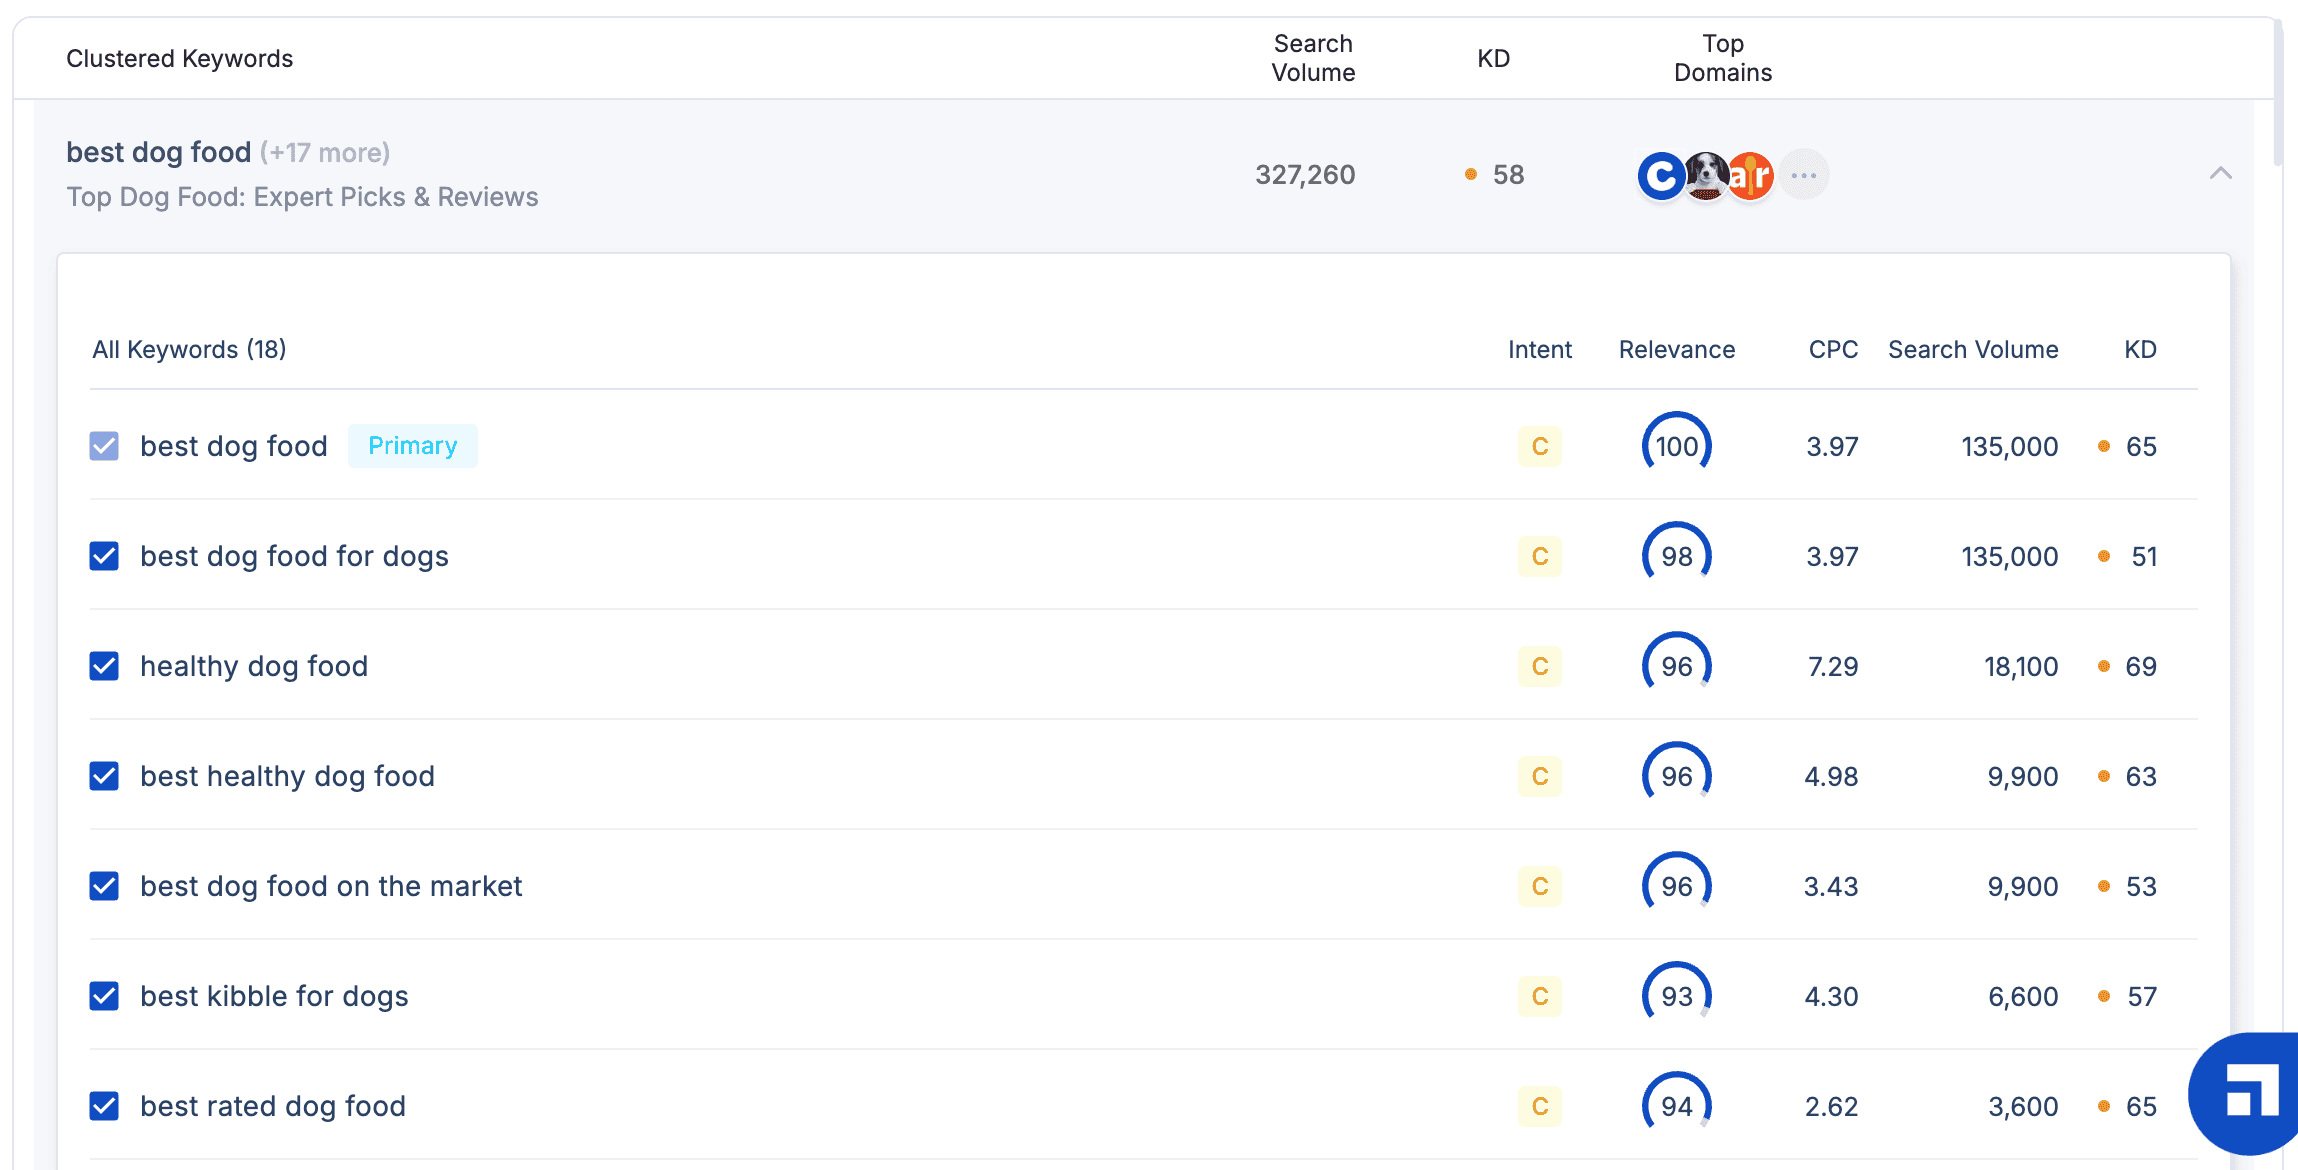Image resolution: width=2298 pixels, height=1170 pixels.
Task: Click CPC value 2.62
Action: point(1832,1107)
